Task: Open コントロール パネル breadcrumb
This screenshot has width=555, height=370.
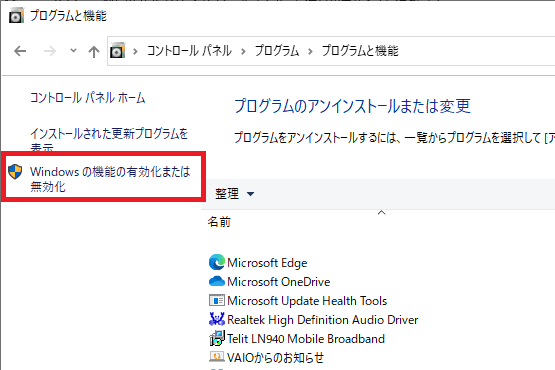Action: pyautogui.click(x=189, y=51)
